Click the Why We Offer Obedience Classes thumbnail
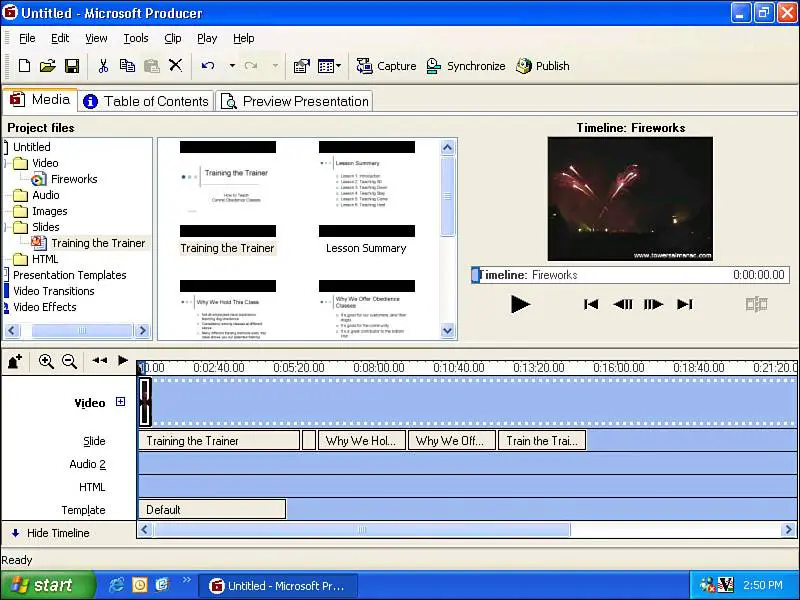The width and height of the screenshot is (800, 600). pos(366,309)
